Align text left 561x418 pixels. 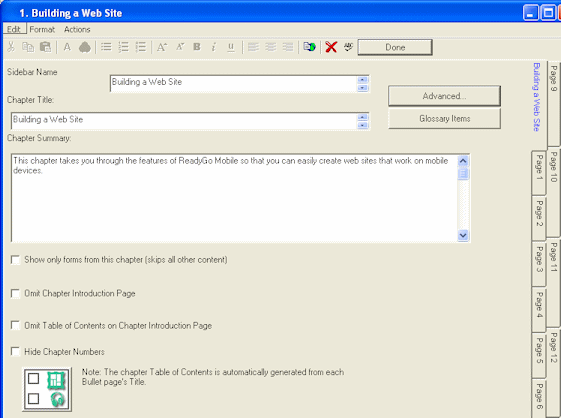click(x=253, y=47)
